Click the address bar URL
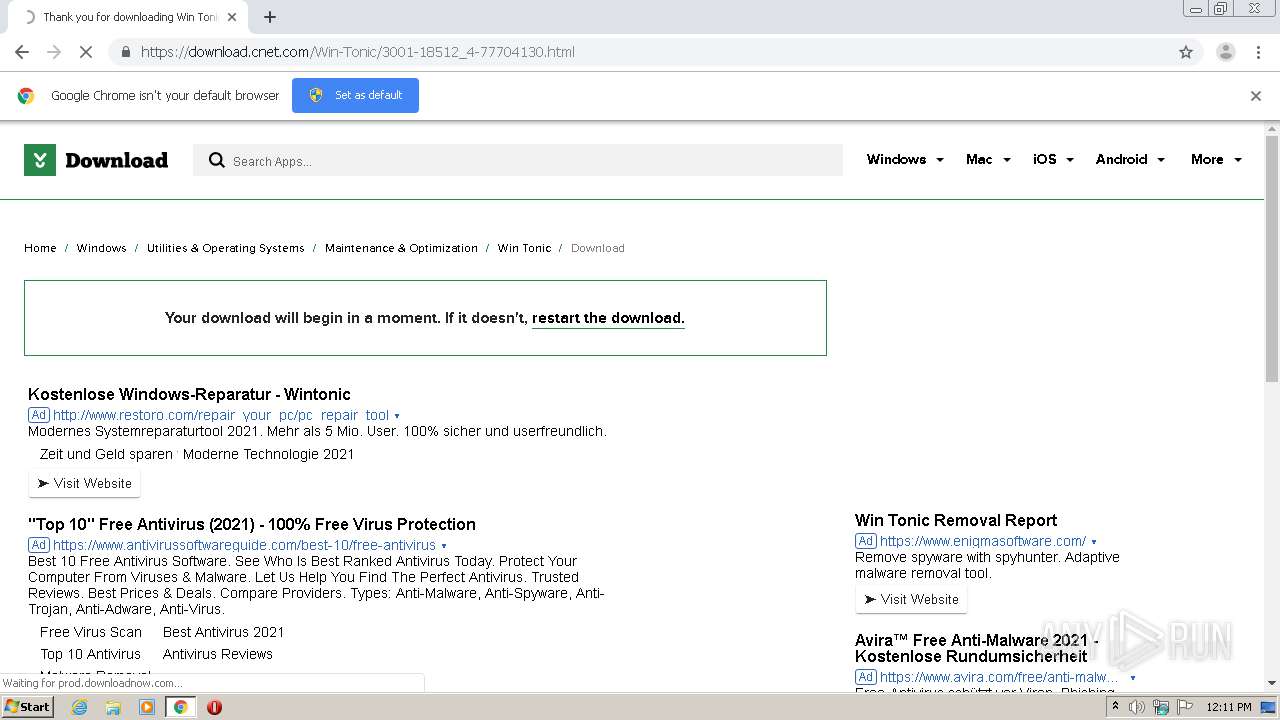 [x=357, y=52]
